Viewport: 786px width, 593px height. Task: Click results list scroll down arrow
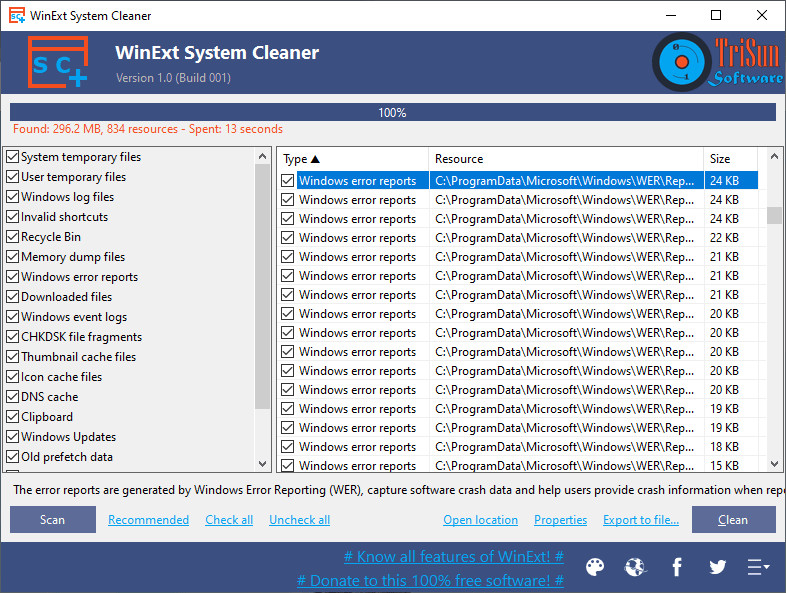(x=774, y=464)
